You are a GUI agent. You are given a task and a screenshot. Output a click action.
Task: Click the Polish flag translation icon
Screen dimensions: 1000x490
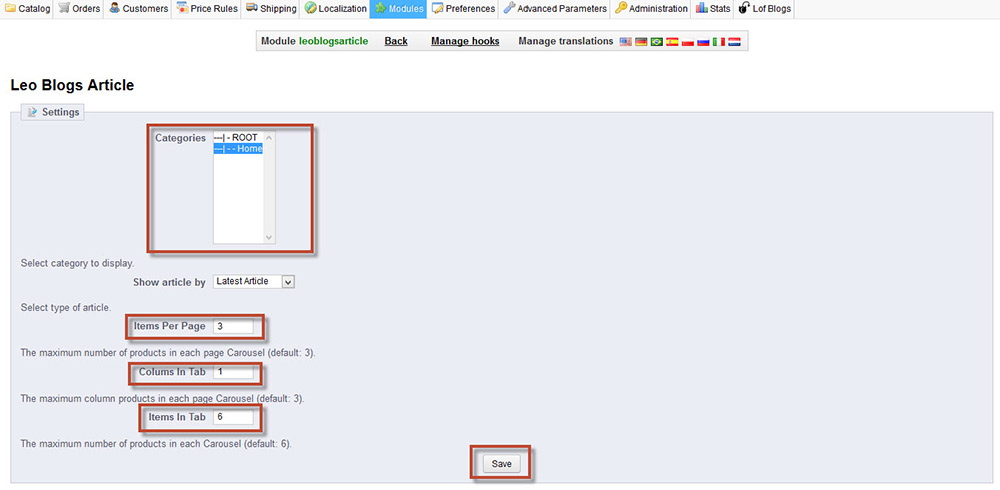688,41
